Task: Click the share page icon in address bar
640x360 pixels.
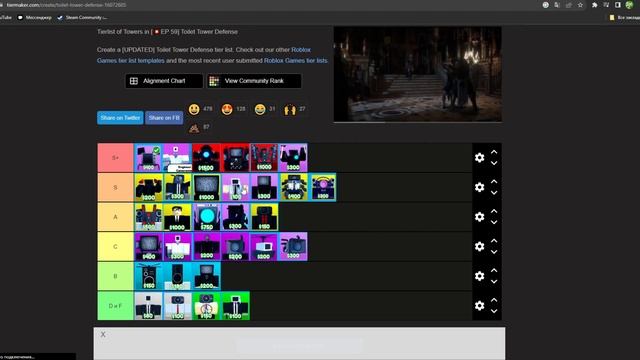Action: tap(569, 5)
